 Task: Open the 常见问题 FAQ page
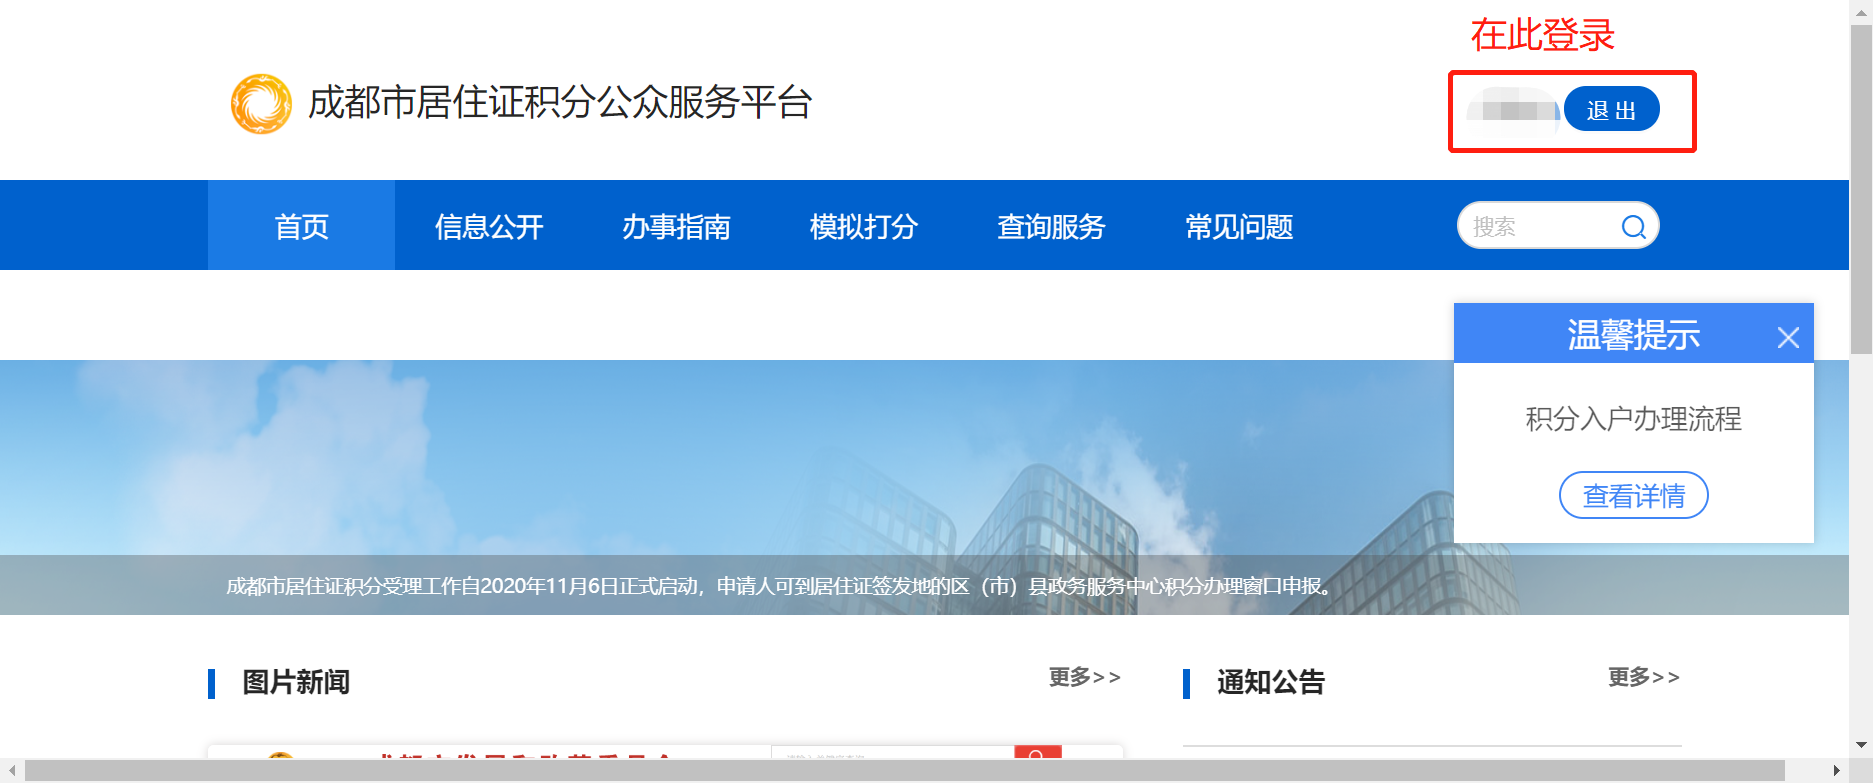[1239, 227]
